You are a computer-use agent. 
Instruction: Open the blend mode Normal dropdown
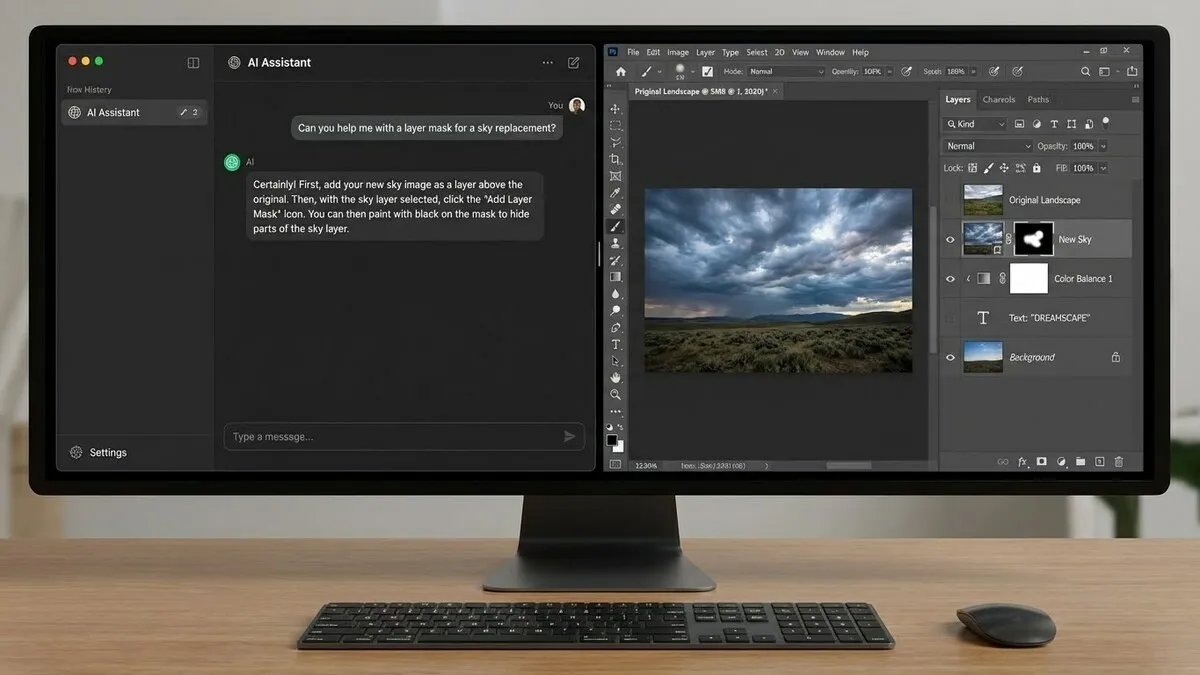pyautogui.click(x=985, y=145)
